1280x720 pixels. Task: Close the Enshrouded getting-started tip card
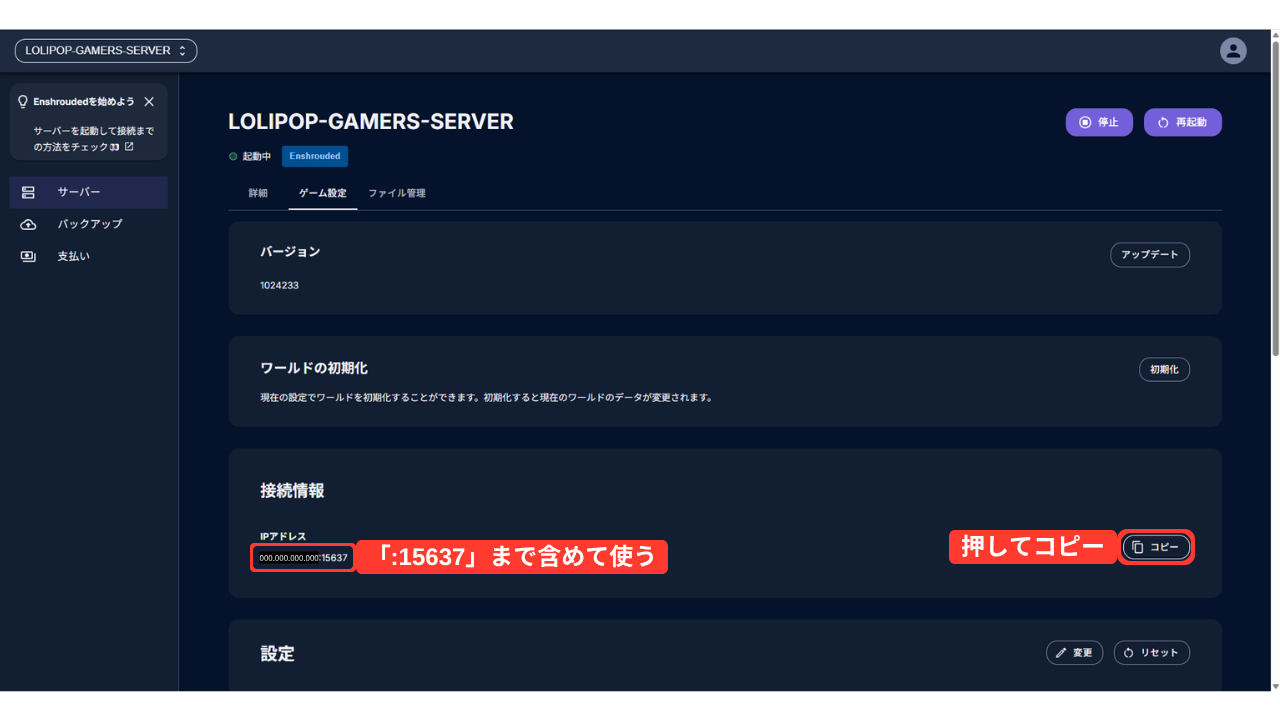(149, 101)
